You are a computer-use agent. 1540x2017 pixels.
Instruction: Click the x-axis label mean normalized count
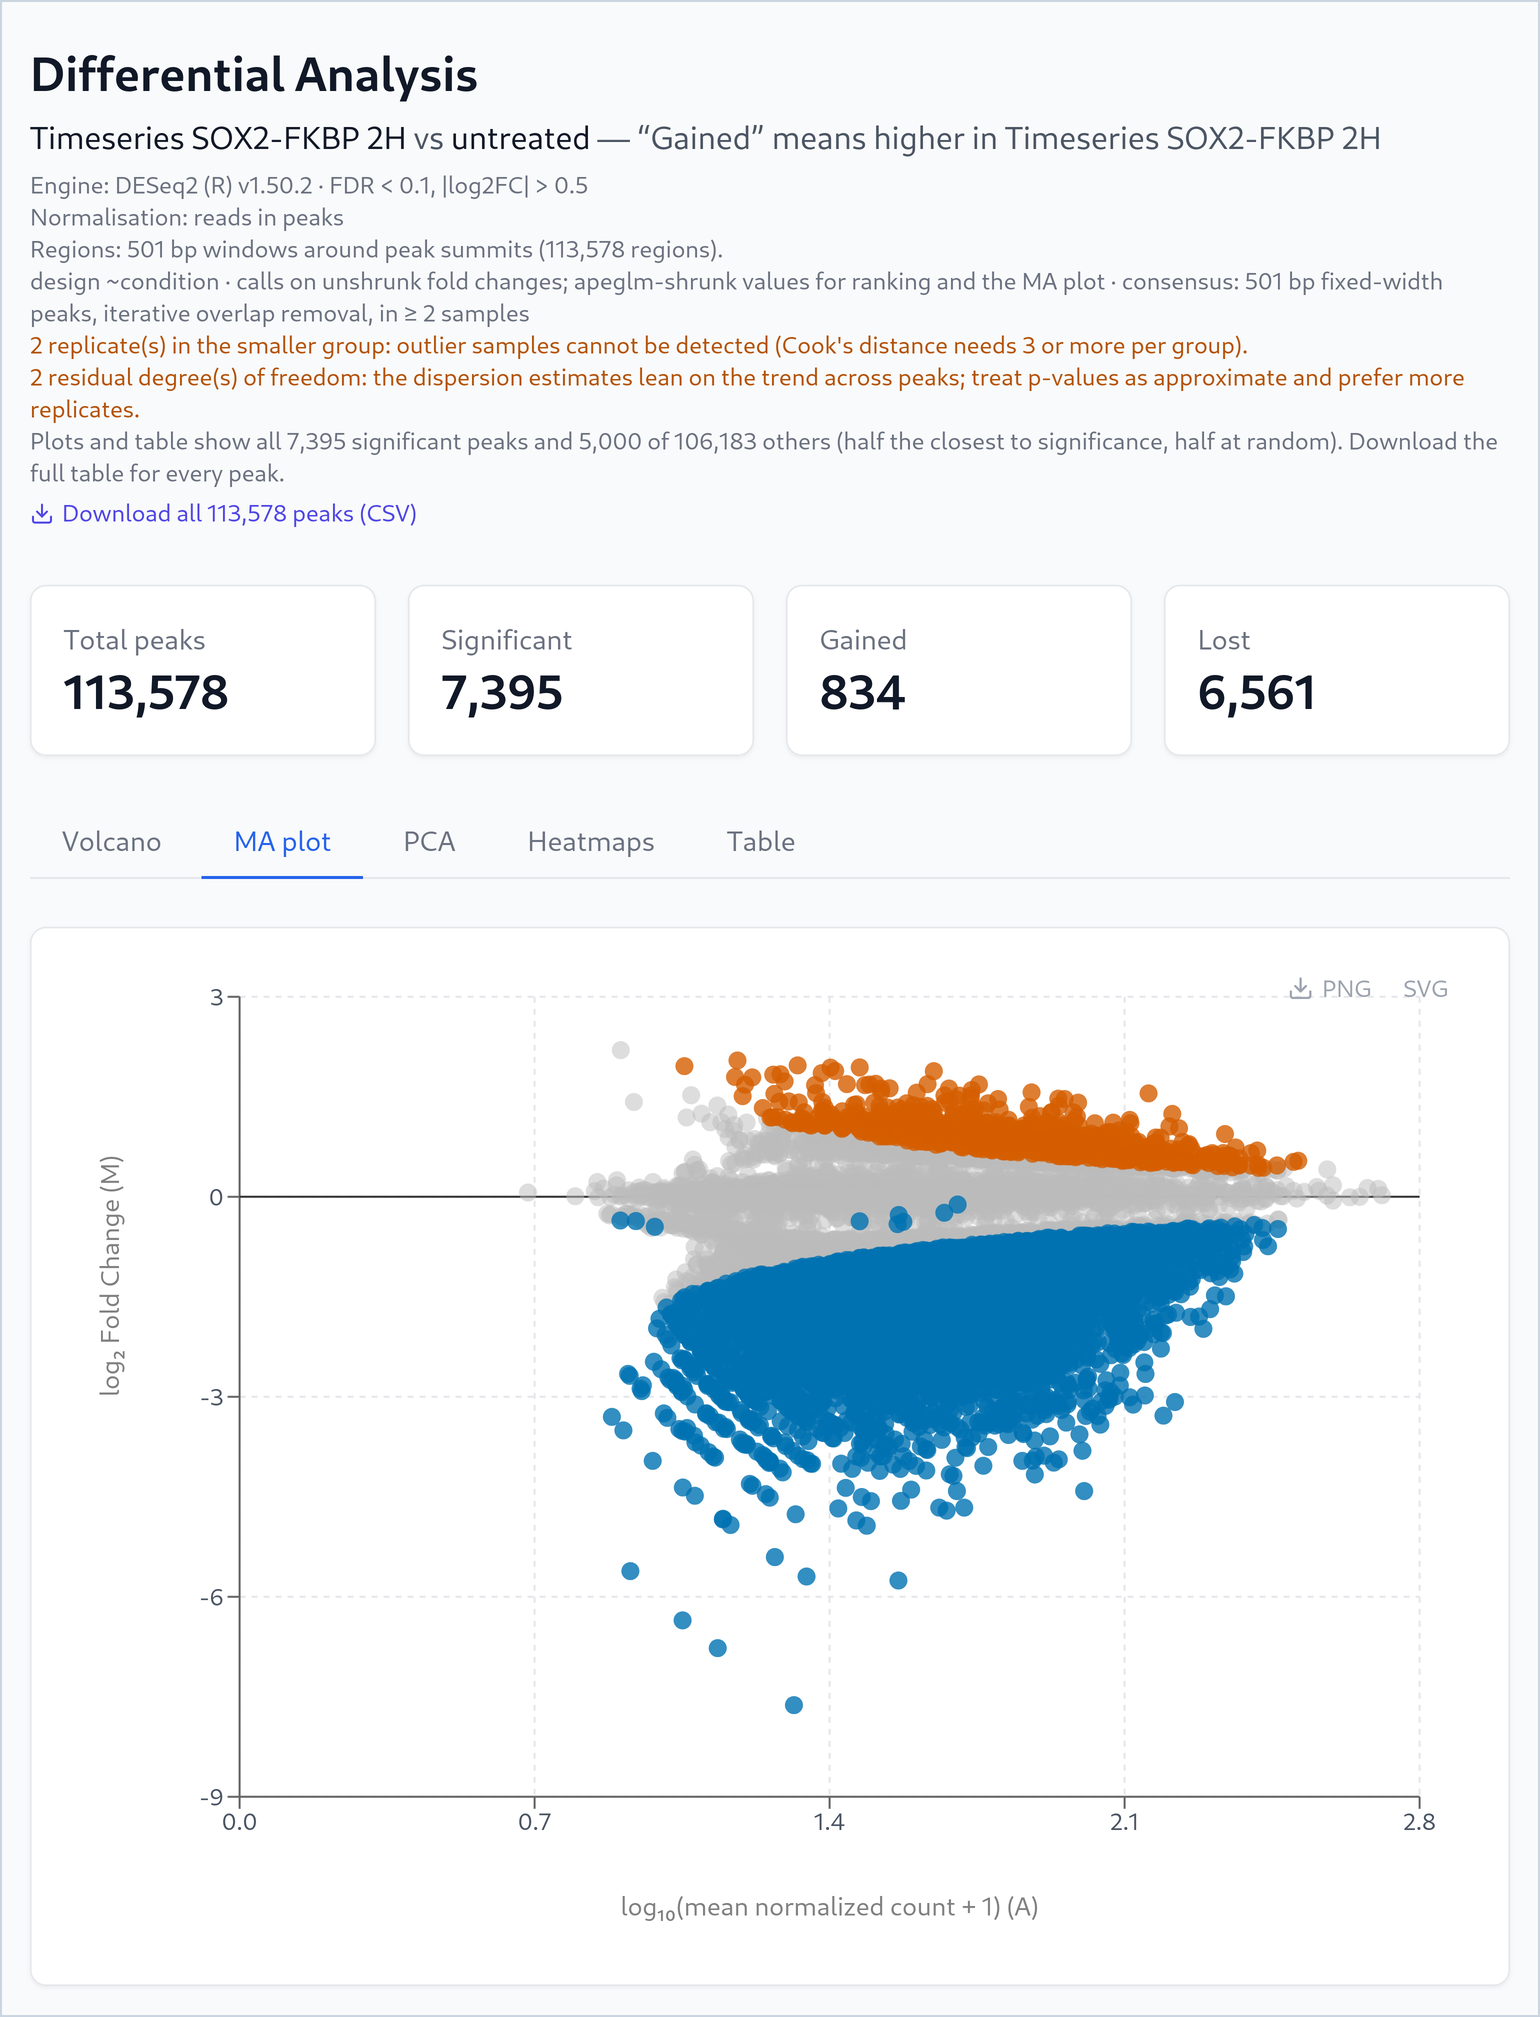(829, 1908)
